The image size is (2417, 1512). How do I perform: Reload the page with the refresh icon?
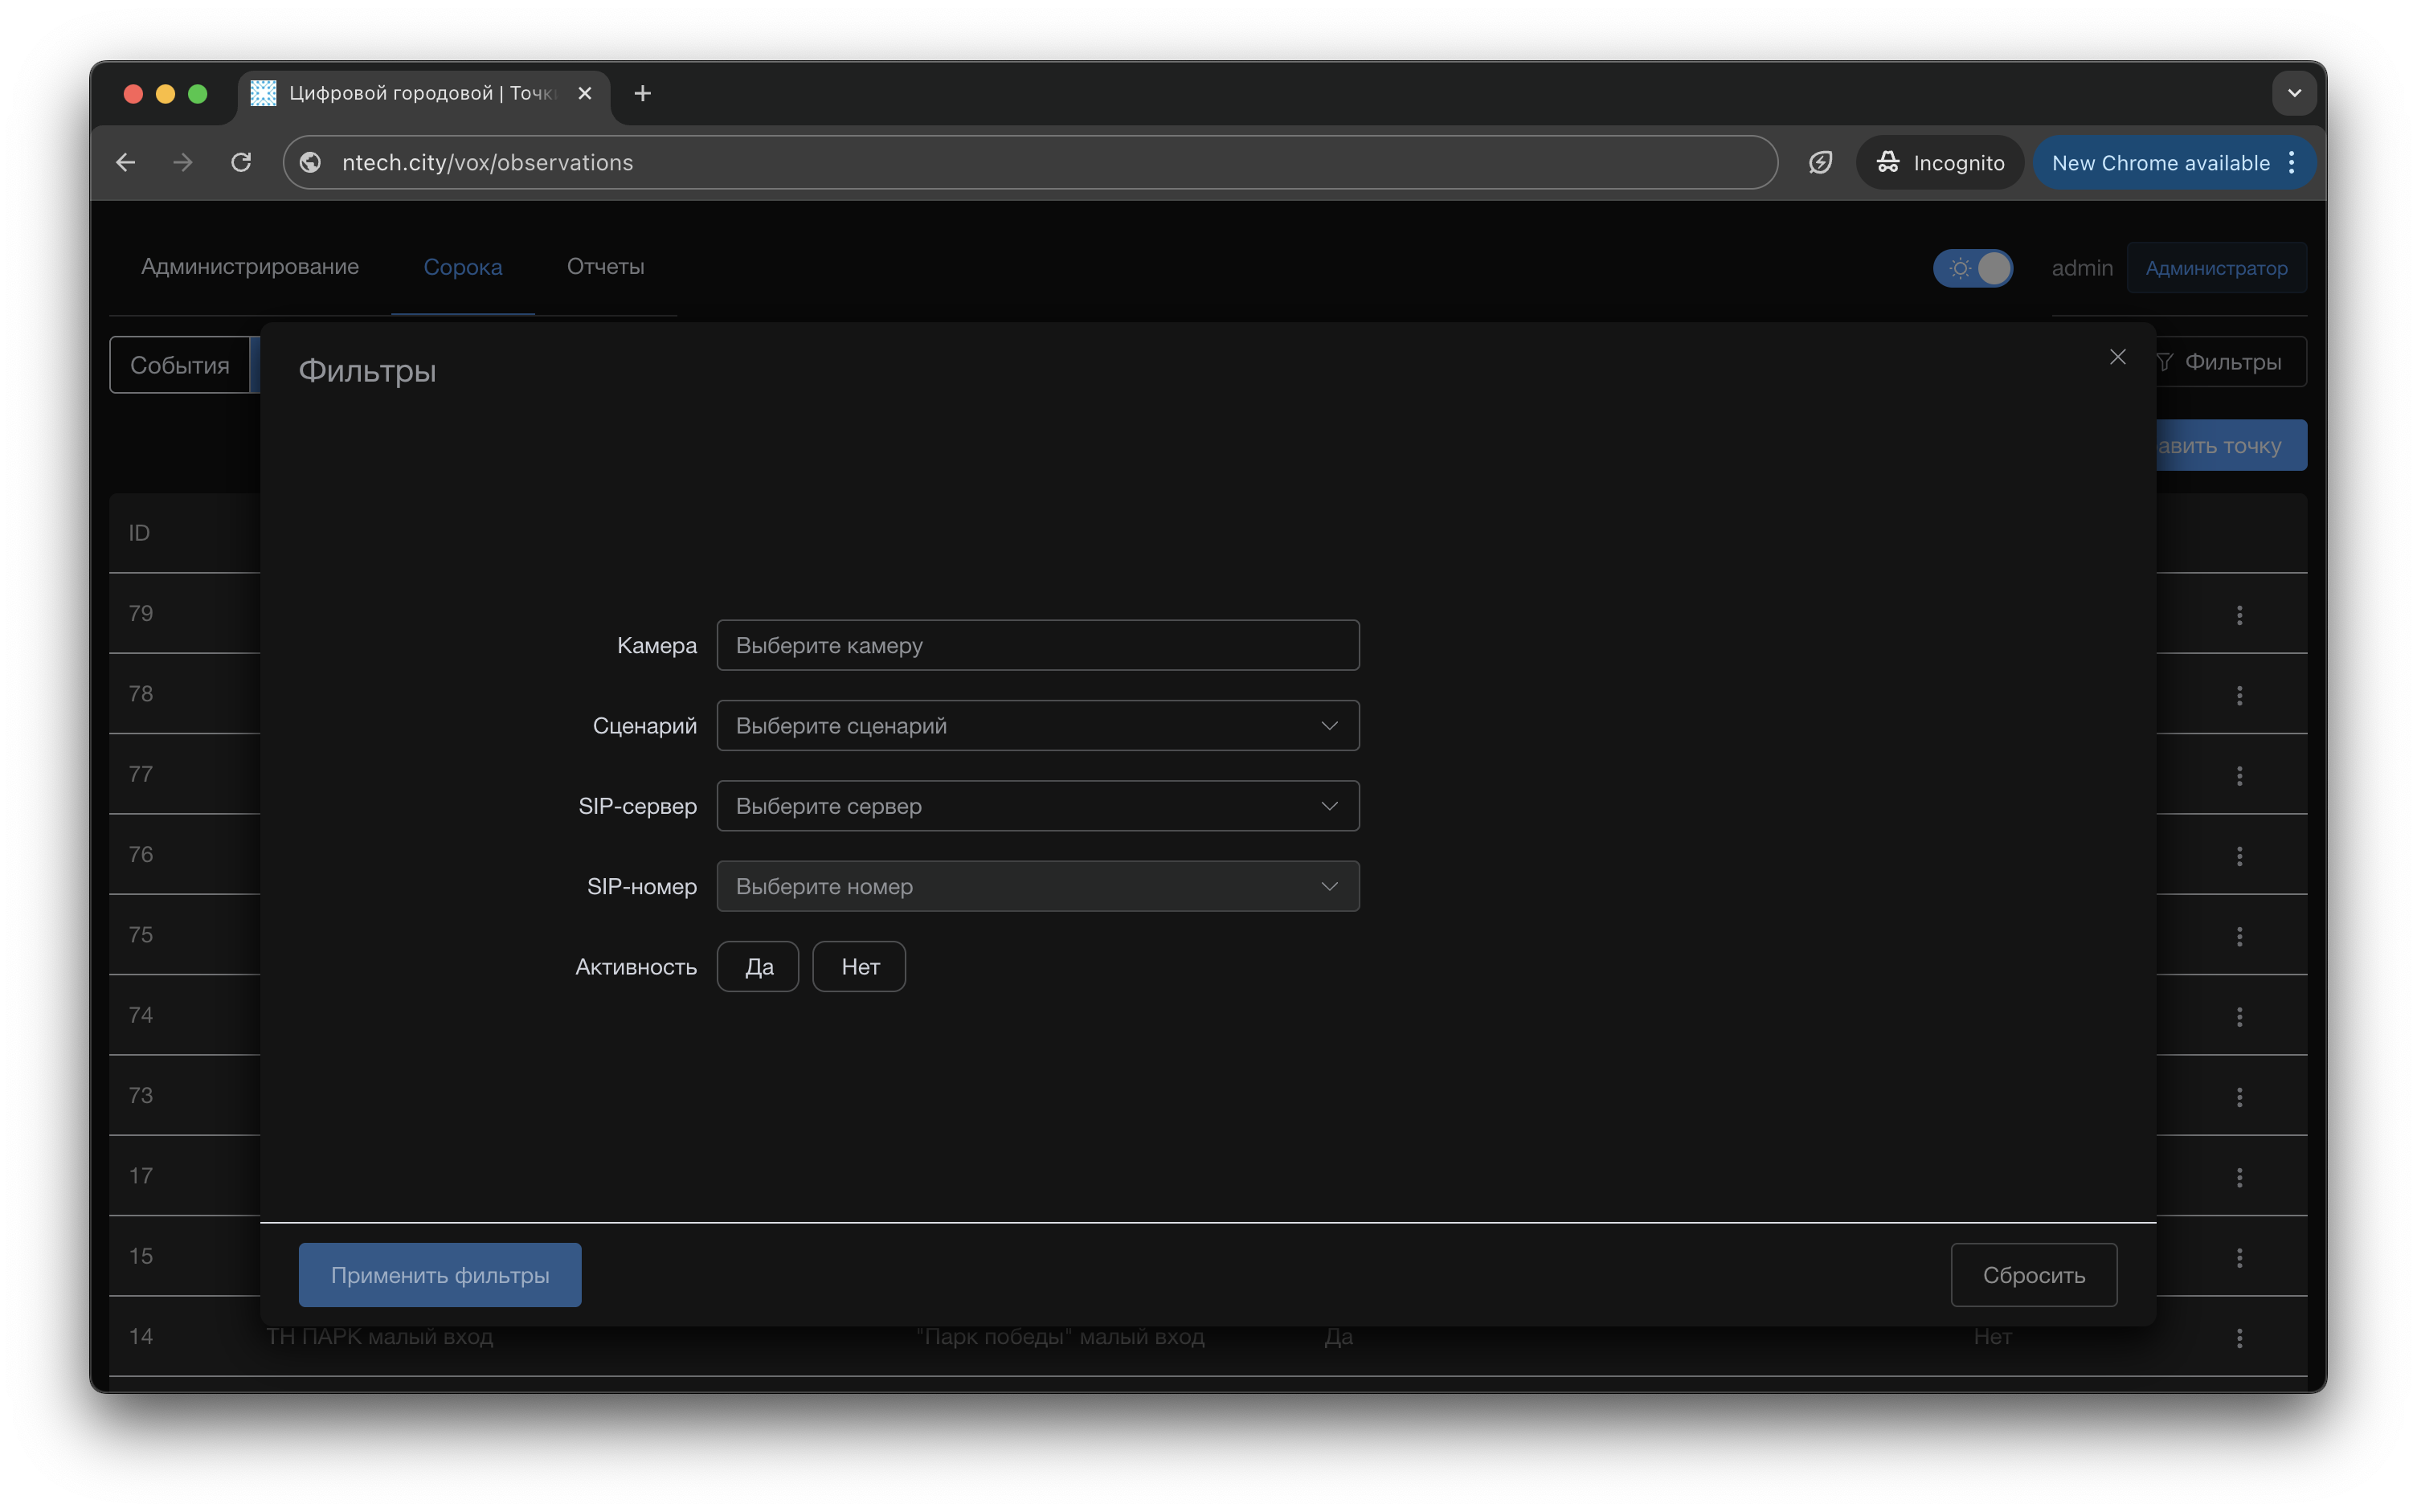tap(241, 162)
